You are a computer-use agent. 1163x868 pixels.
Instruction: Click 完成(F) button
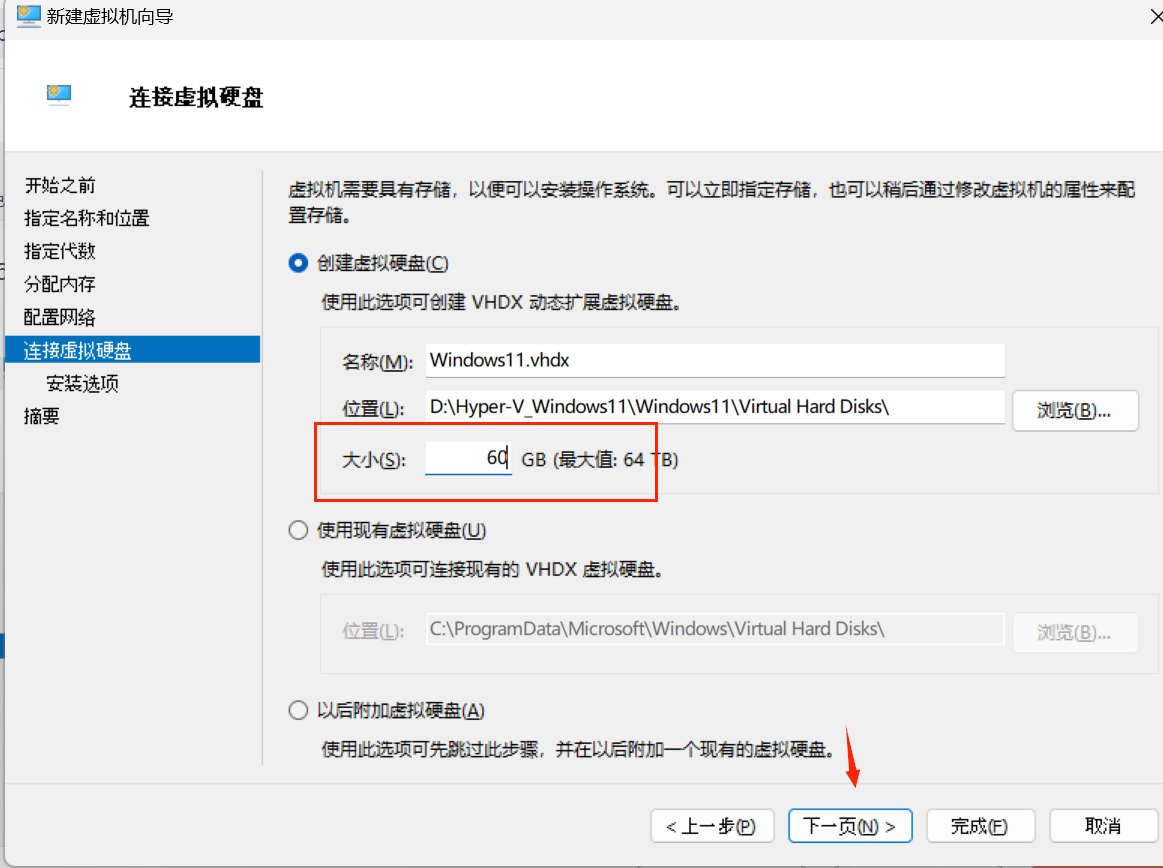pos(980,826)
